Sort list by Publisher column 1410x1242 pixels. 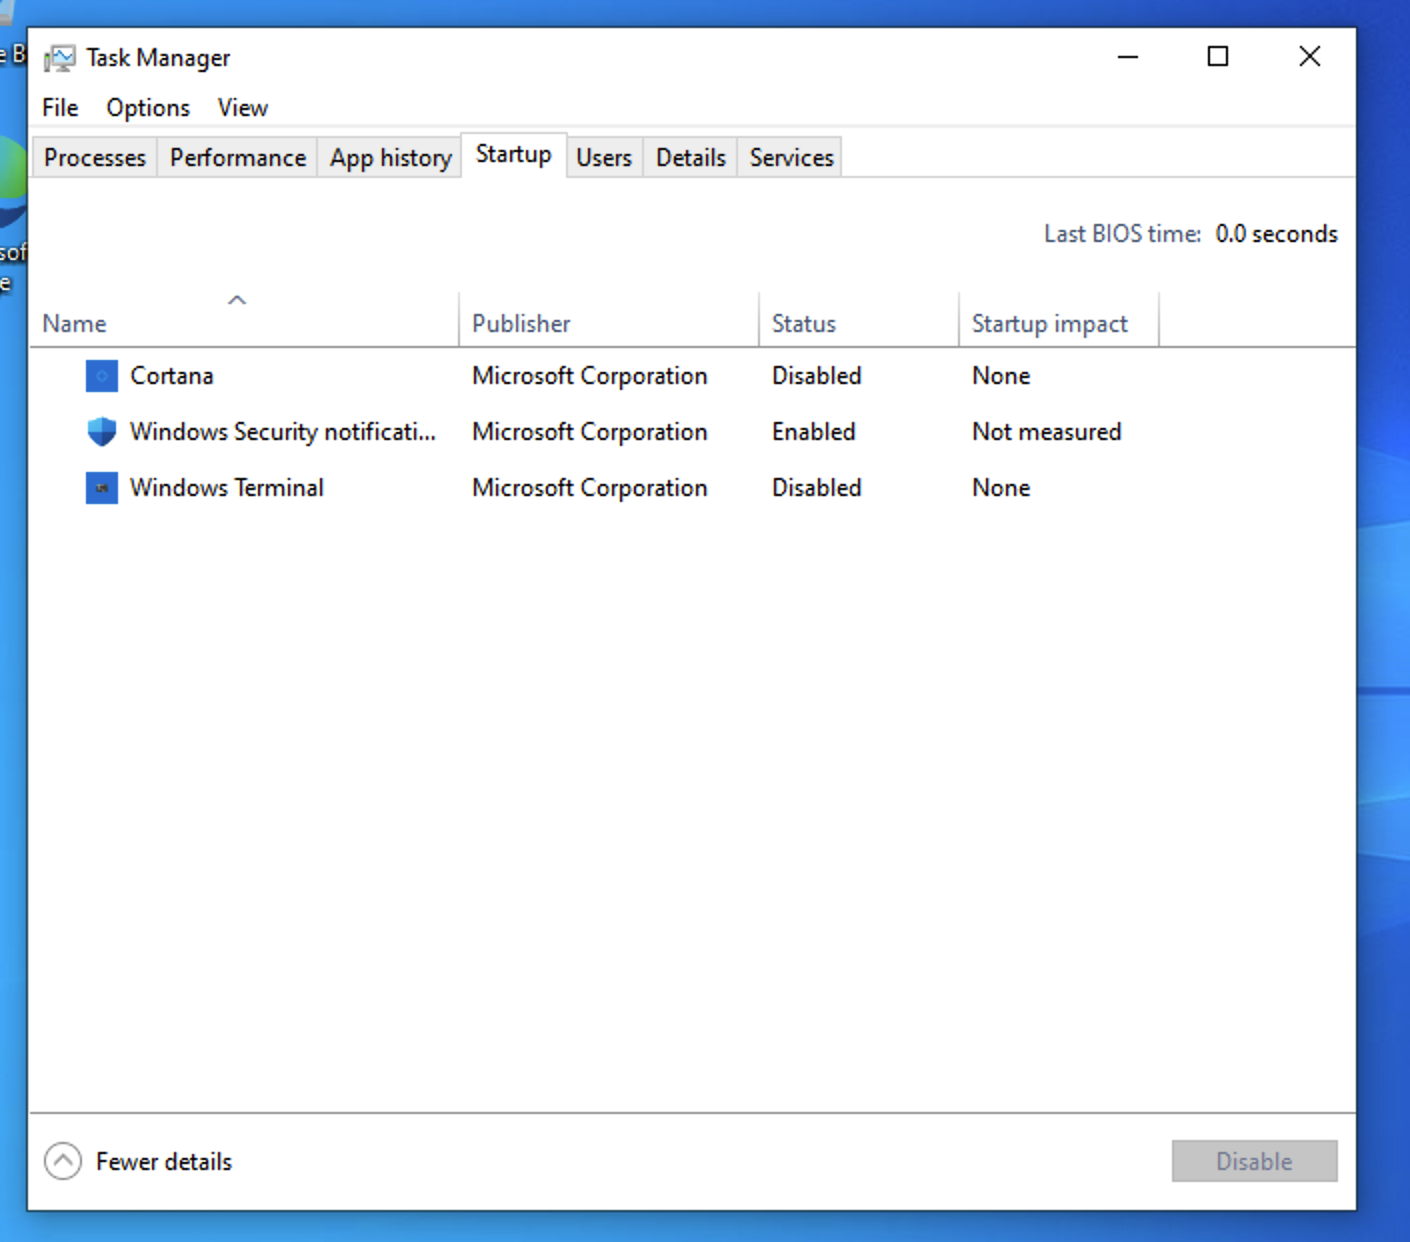(521, 323)
